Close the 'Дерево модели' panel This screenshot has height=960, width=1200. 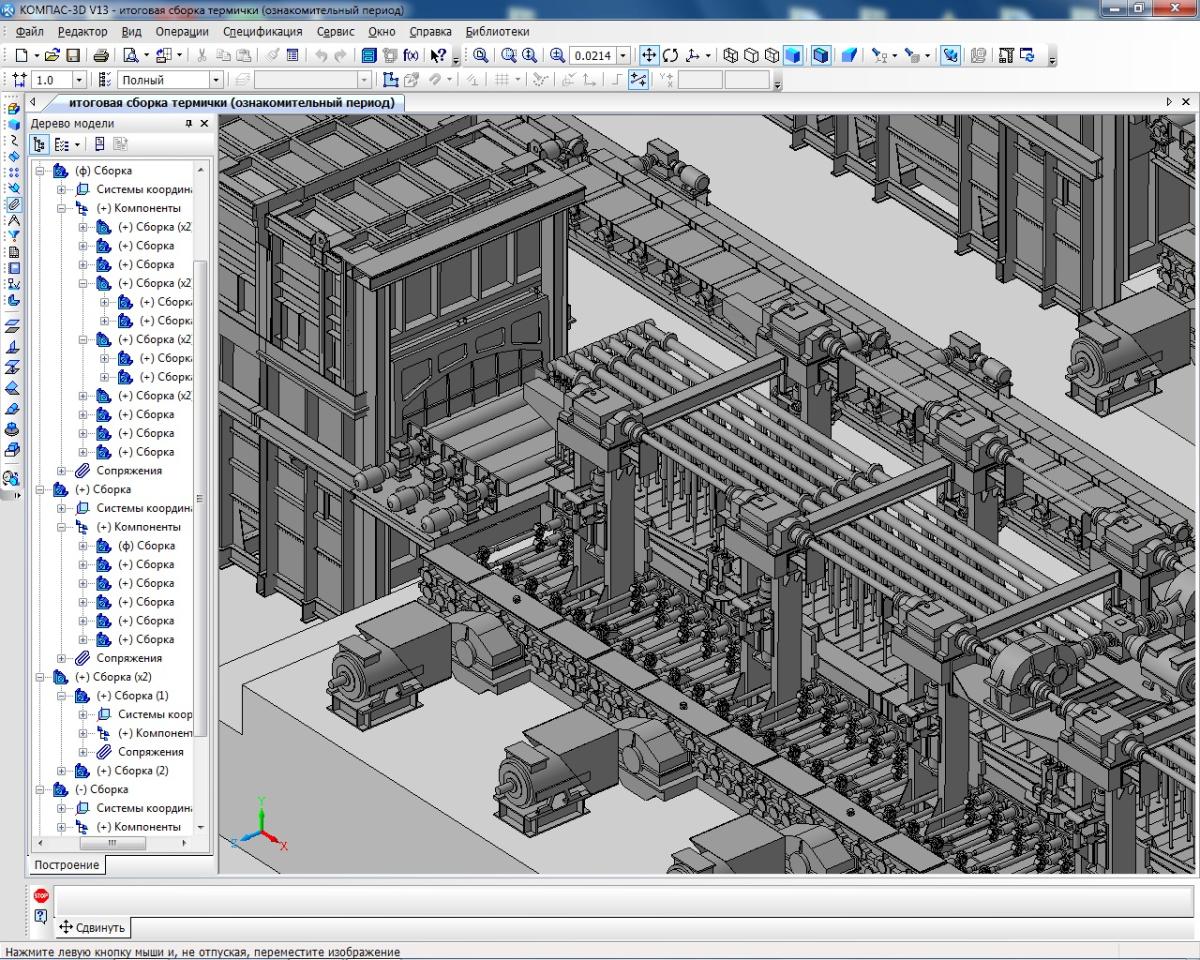point(205,123)
